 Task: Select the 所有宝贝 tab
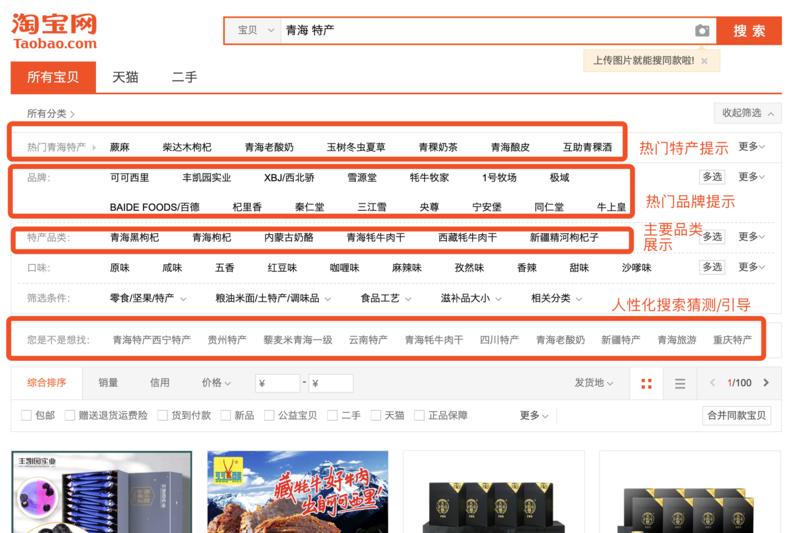(x=53, y=77)
